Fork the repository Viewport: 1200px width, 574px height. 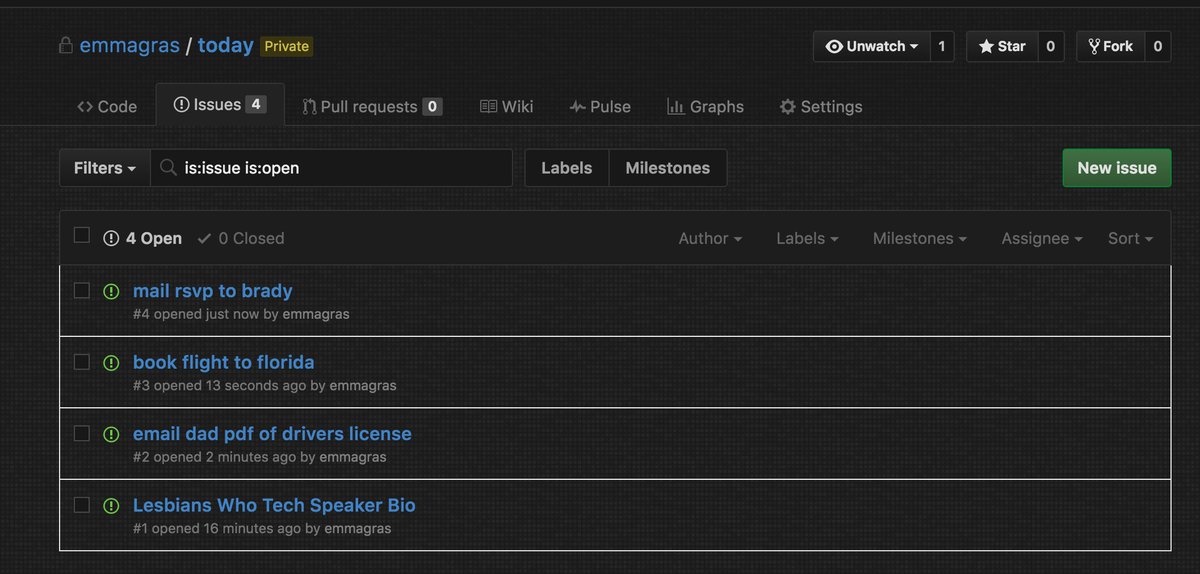tap(1110, 46)
